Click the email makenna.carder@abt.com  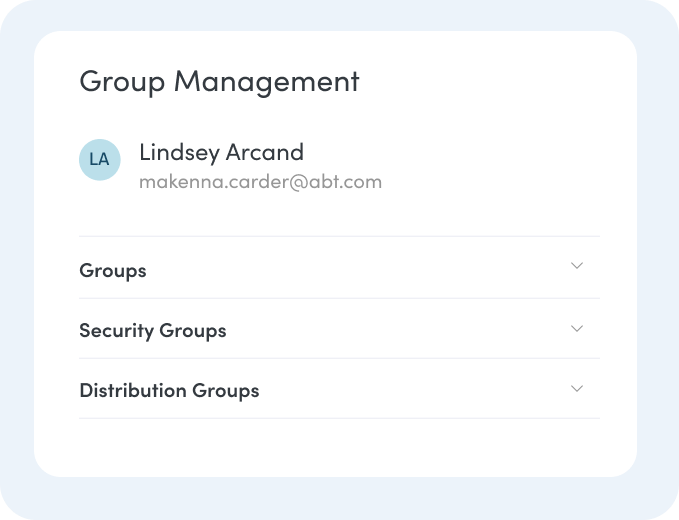260,182
